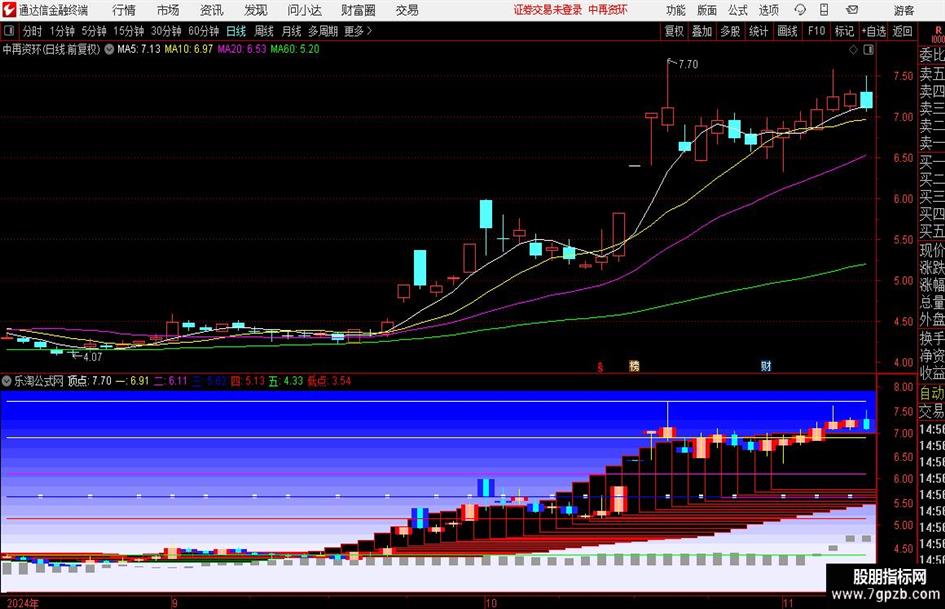The image size is (945, 609).
Task: Open the 市场 menu
Action: coord(168,10)
